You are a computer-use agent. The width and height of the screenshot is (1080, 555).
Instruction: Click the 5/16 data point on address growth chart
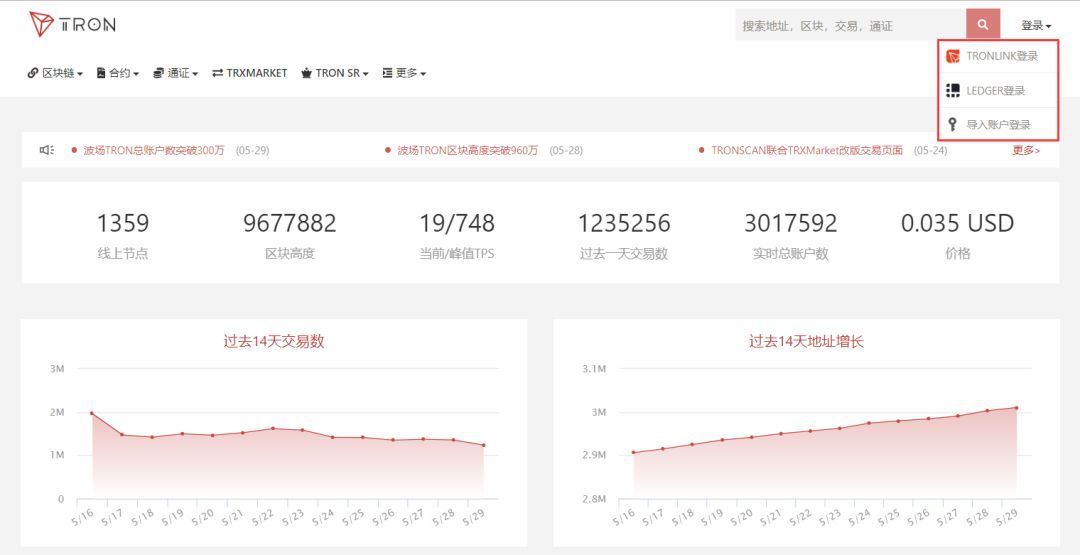(x=633, y=452)
